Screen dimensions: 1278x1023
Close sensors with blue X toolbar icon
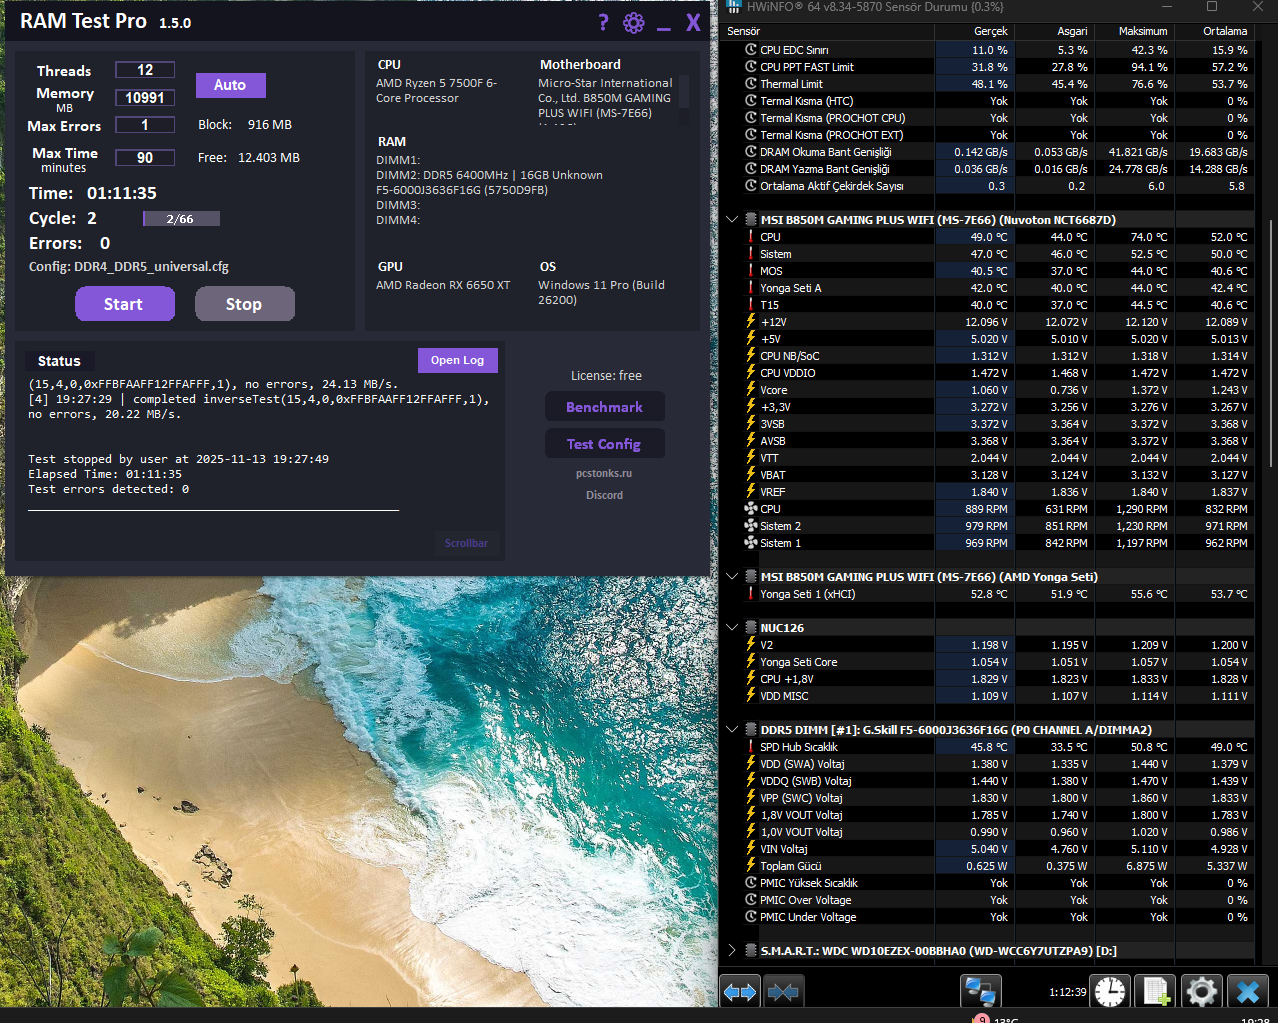pos(1247,992)
